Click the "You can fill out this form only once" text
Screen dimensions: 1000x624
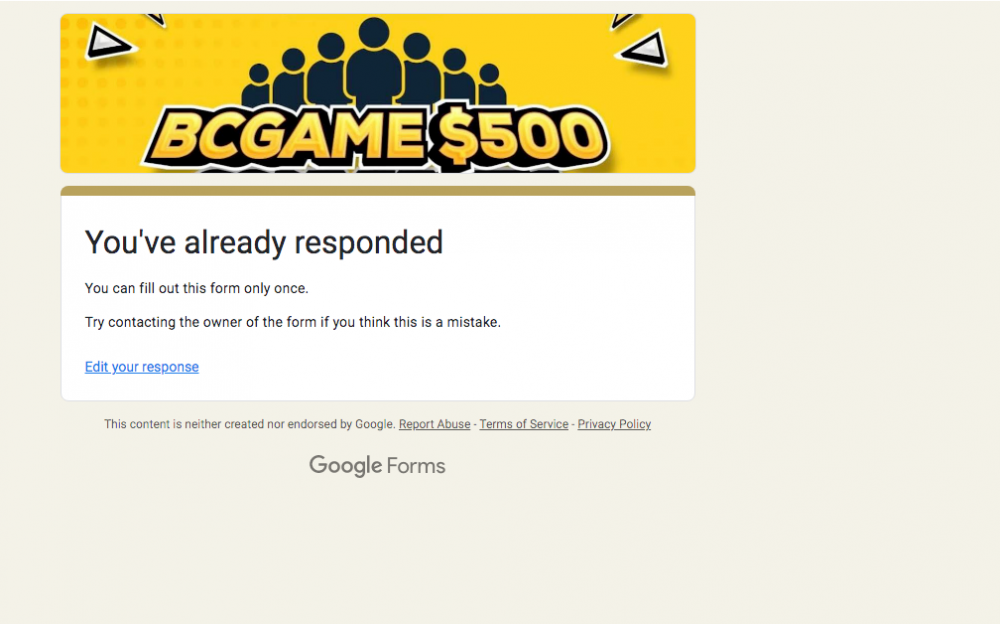tap(196, 288)
